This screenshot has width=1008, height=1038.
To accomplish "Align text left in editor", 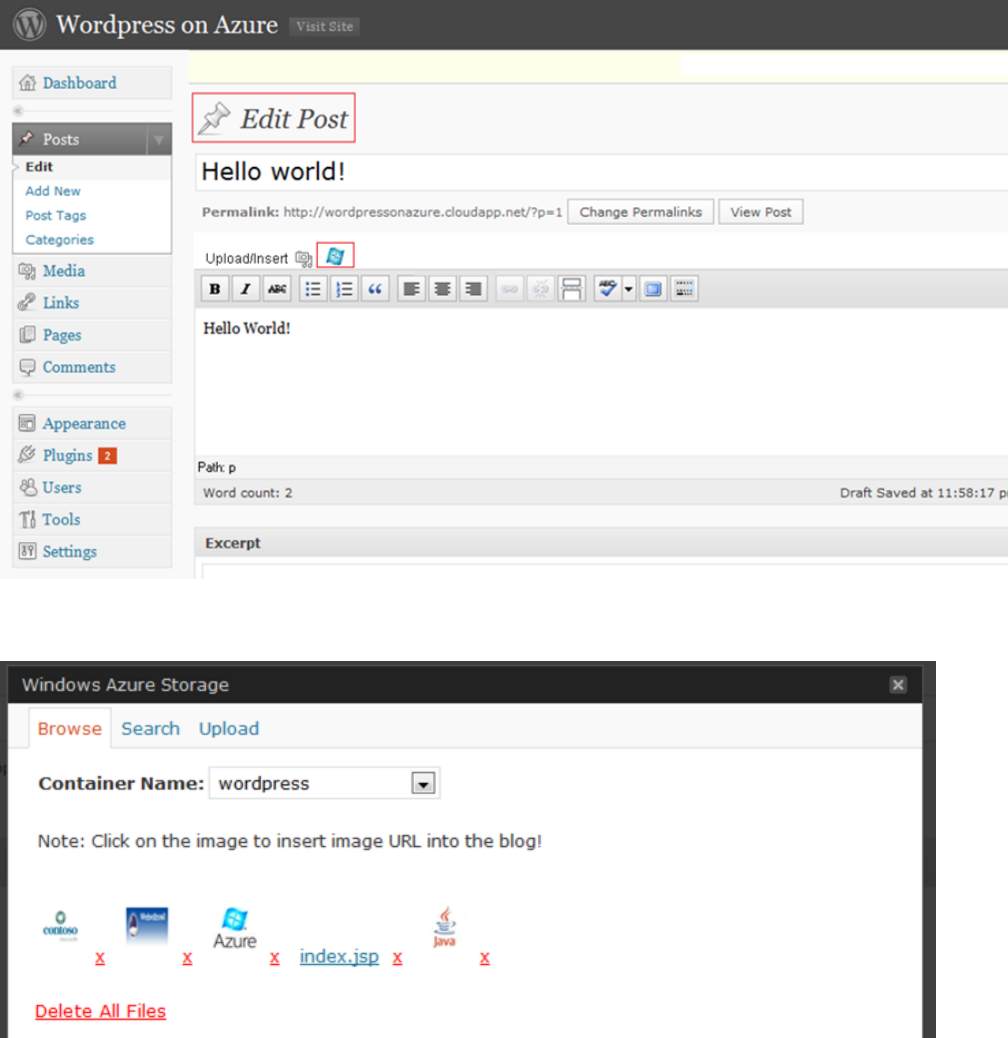I will coord(411,289).
